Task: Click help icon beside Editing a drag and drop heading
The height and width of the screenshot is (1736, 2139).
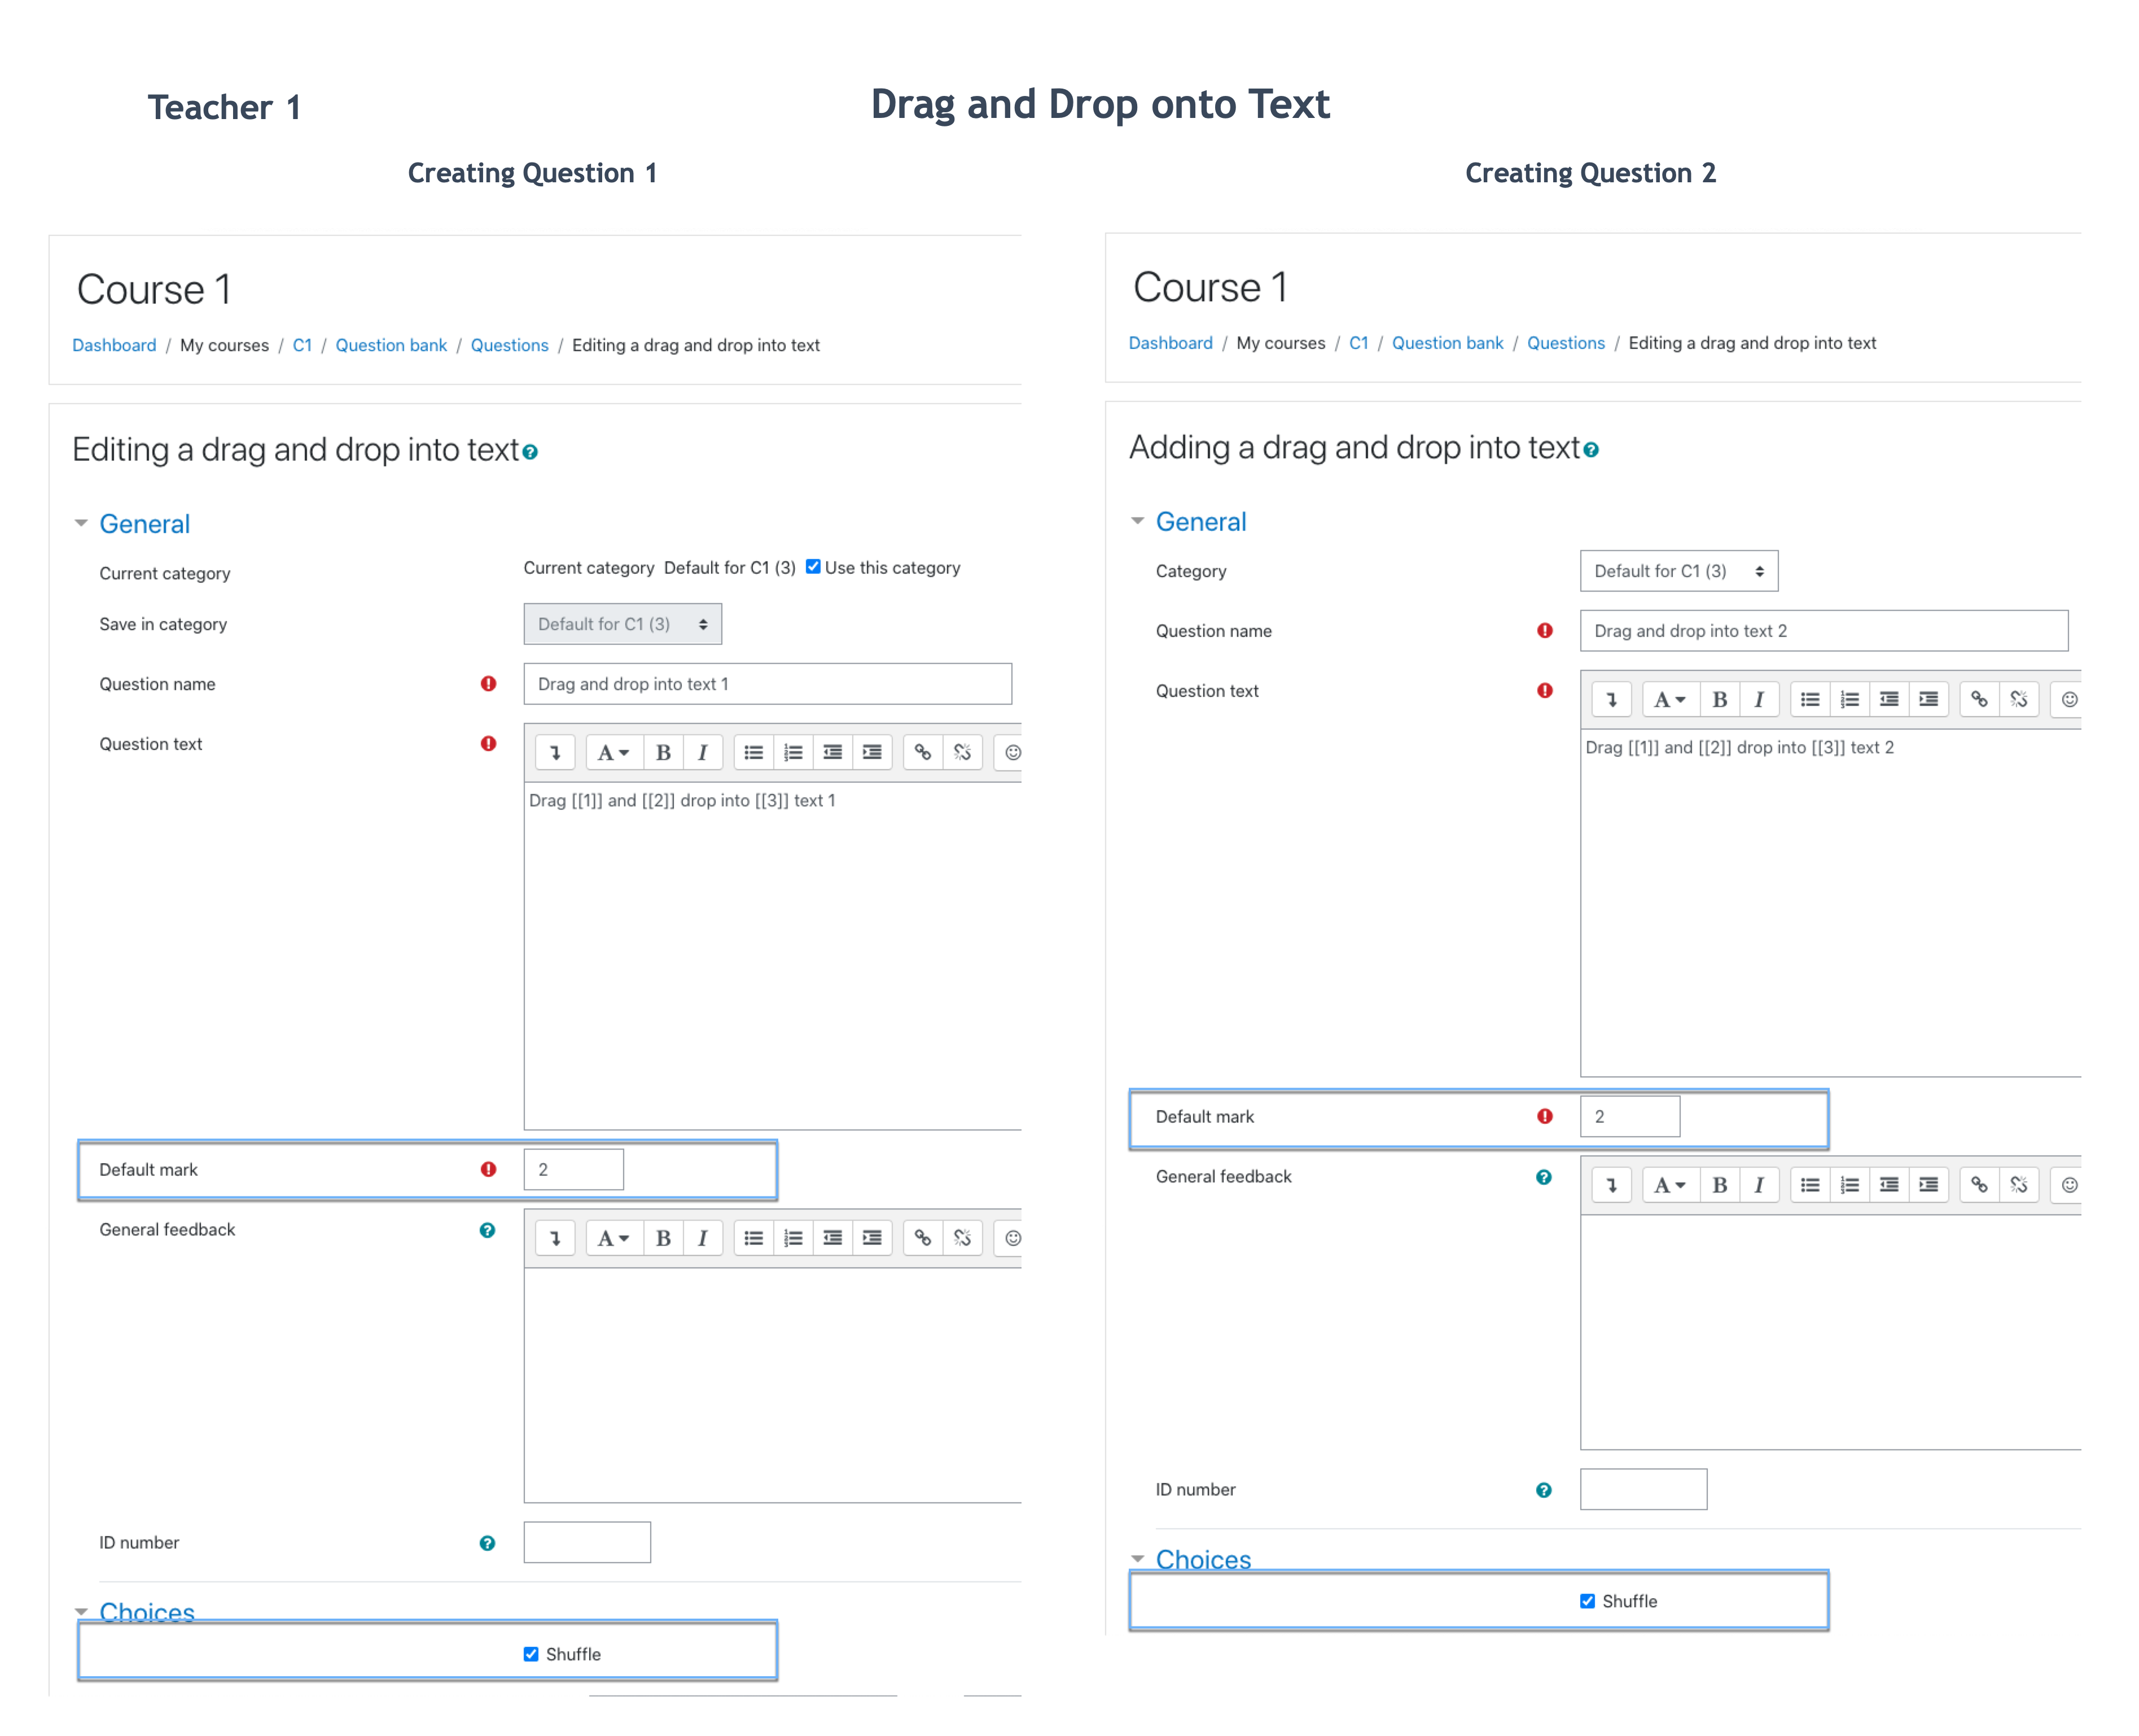Action: (x=530, y=452)
